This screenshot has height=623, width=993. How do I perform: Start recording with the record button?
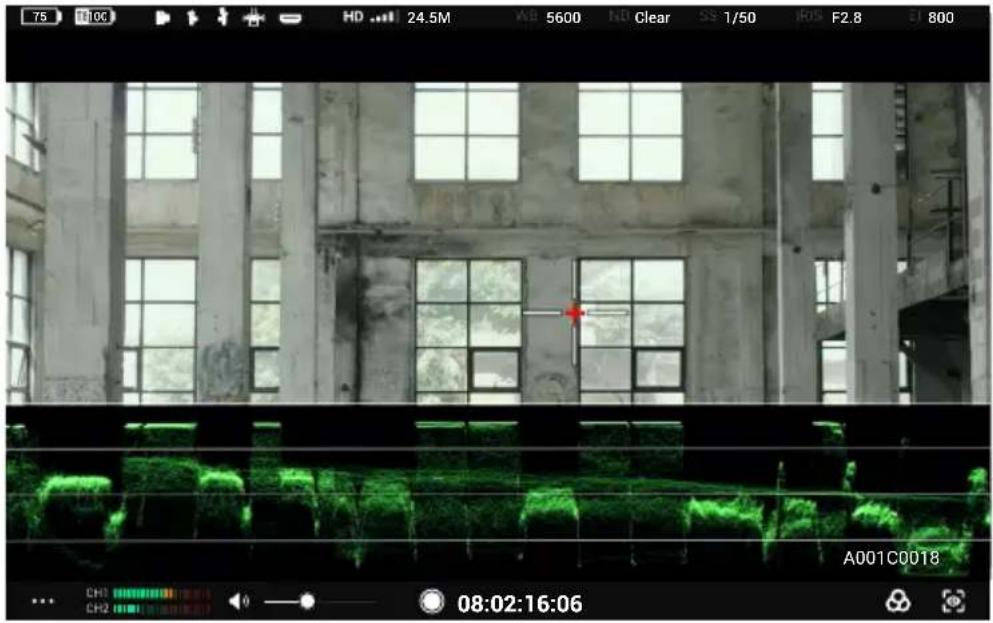(432, 601)
